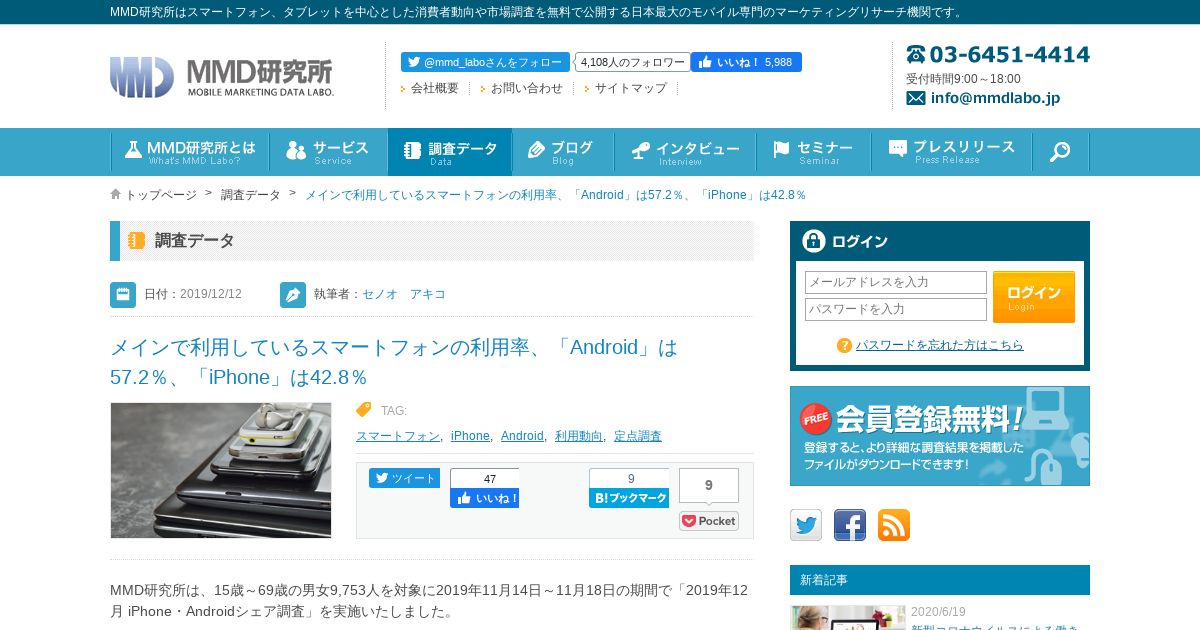Click the search magnifier icon in navbar

[x=1060, y=152]
